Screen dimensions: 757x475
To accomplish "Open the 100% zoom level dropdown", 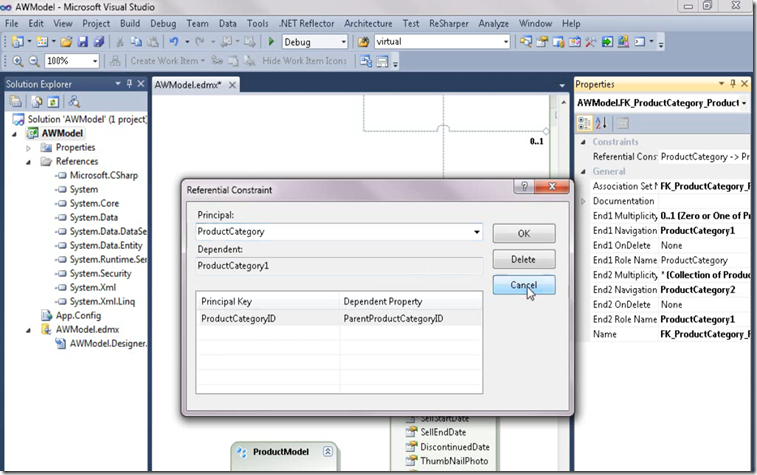I will click(x=95, y=61).
